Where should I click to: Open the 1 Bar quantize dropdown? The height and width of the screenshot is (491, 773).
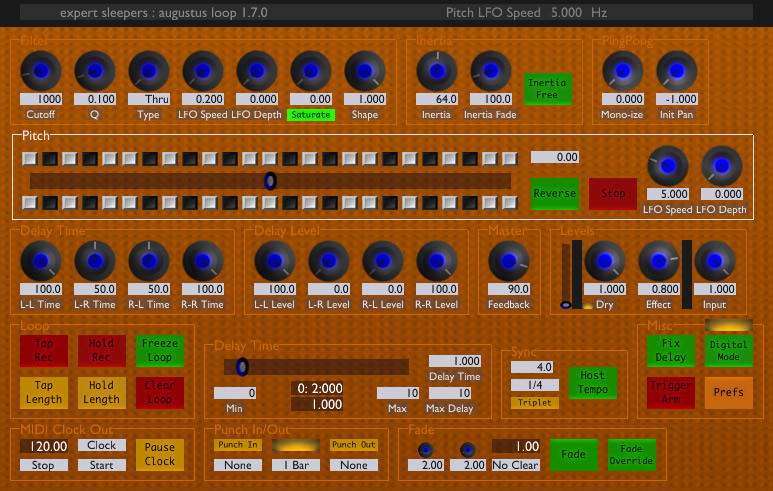click(x=296, y=465)
